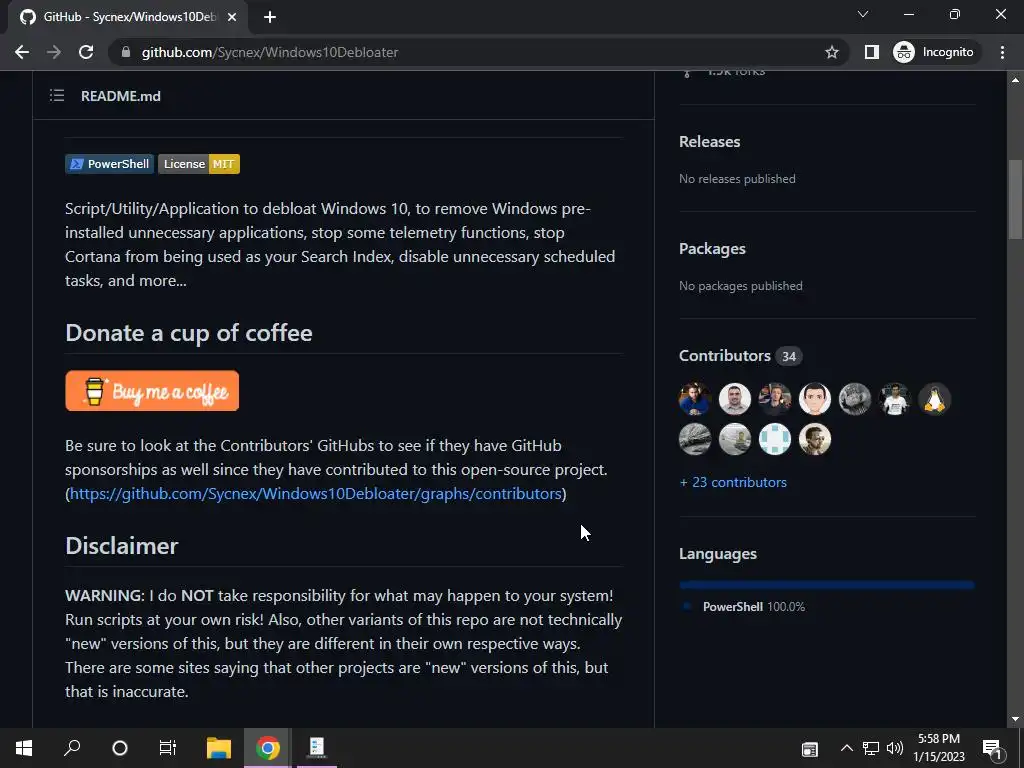Click the Donate a cup of coffee heading
The height and width of the screenshot is (768, 1024).
[x=189, y=333]
